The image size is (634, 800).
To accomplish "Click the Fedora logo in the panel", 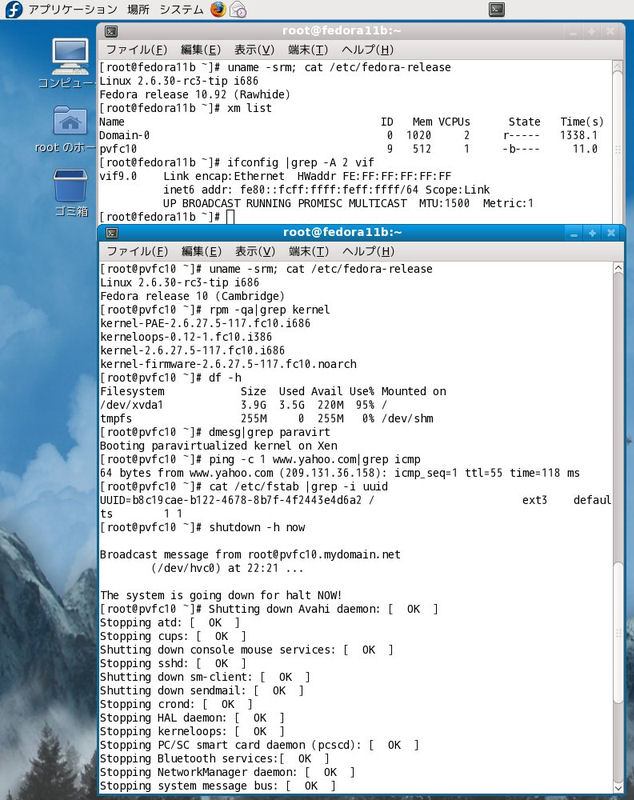I will click(x=14, y=9).
